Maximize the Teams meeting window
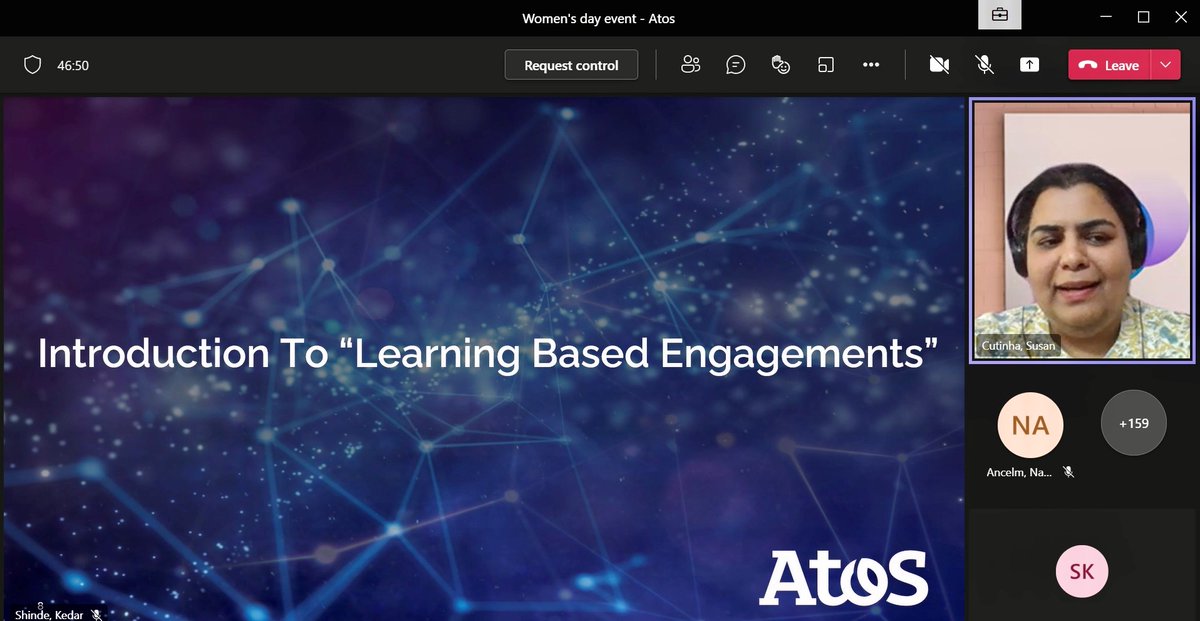This screenshot has height=621, width=1200. coord(1144,17)
